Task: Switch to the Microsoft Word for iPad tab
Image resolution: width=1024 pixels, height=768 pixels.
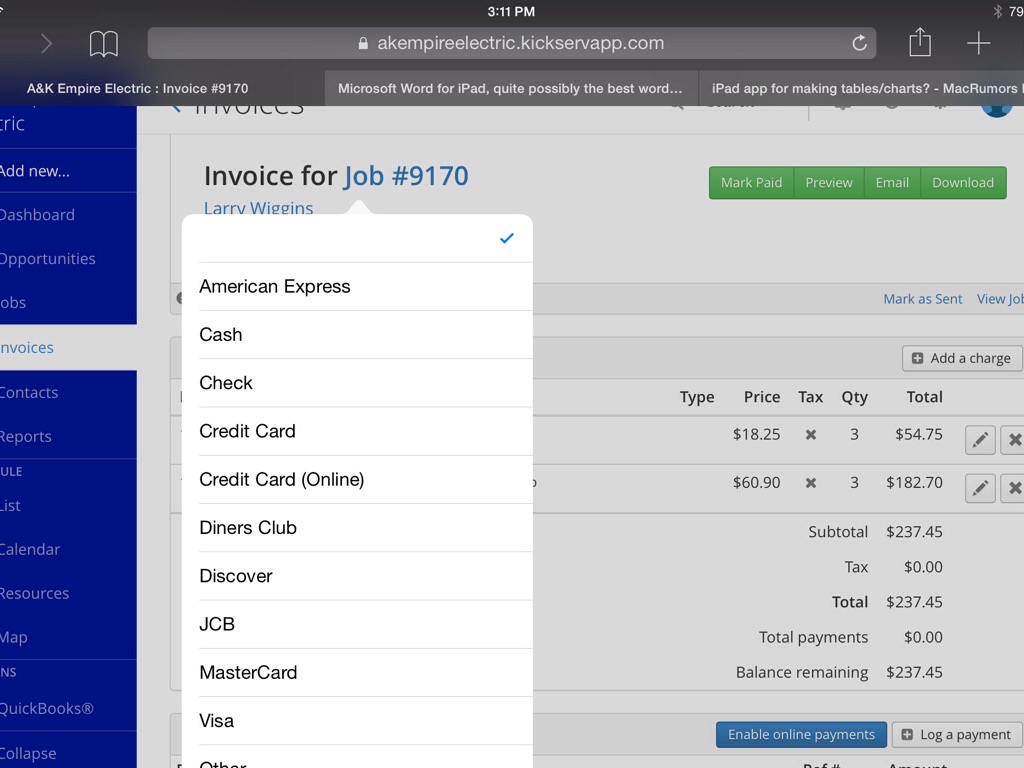Action: [510, 88]
